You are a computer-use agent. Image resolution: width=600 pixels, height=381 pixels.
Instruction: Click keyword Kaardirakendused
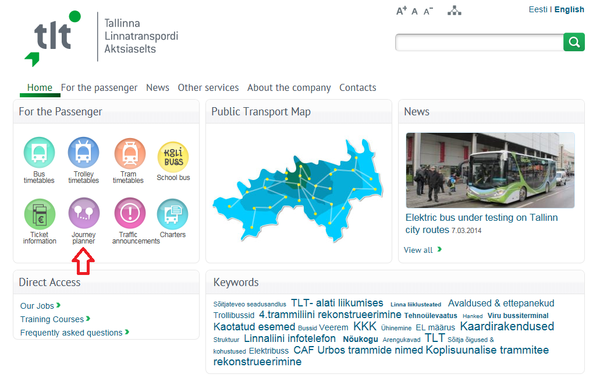coord(507,326)
